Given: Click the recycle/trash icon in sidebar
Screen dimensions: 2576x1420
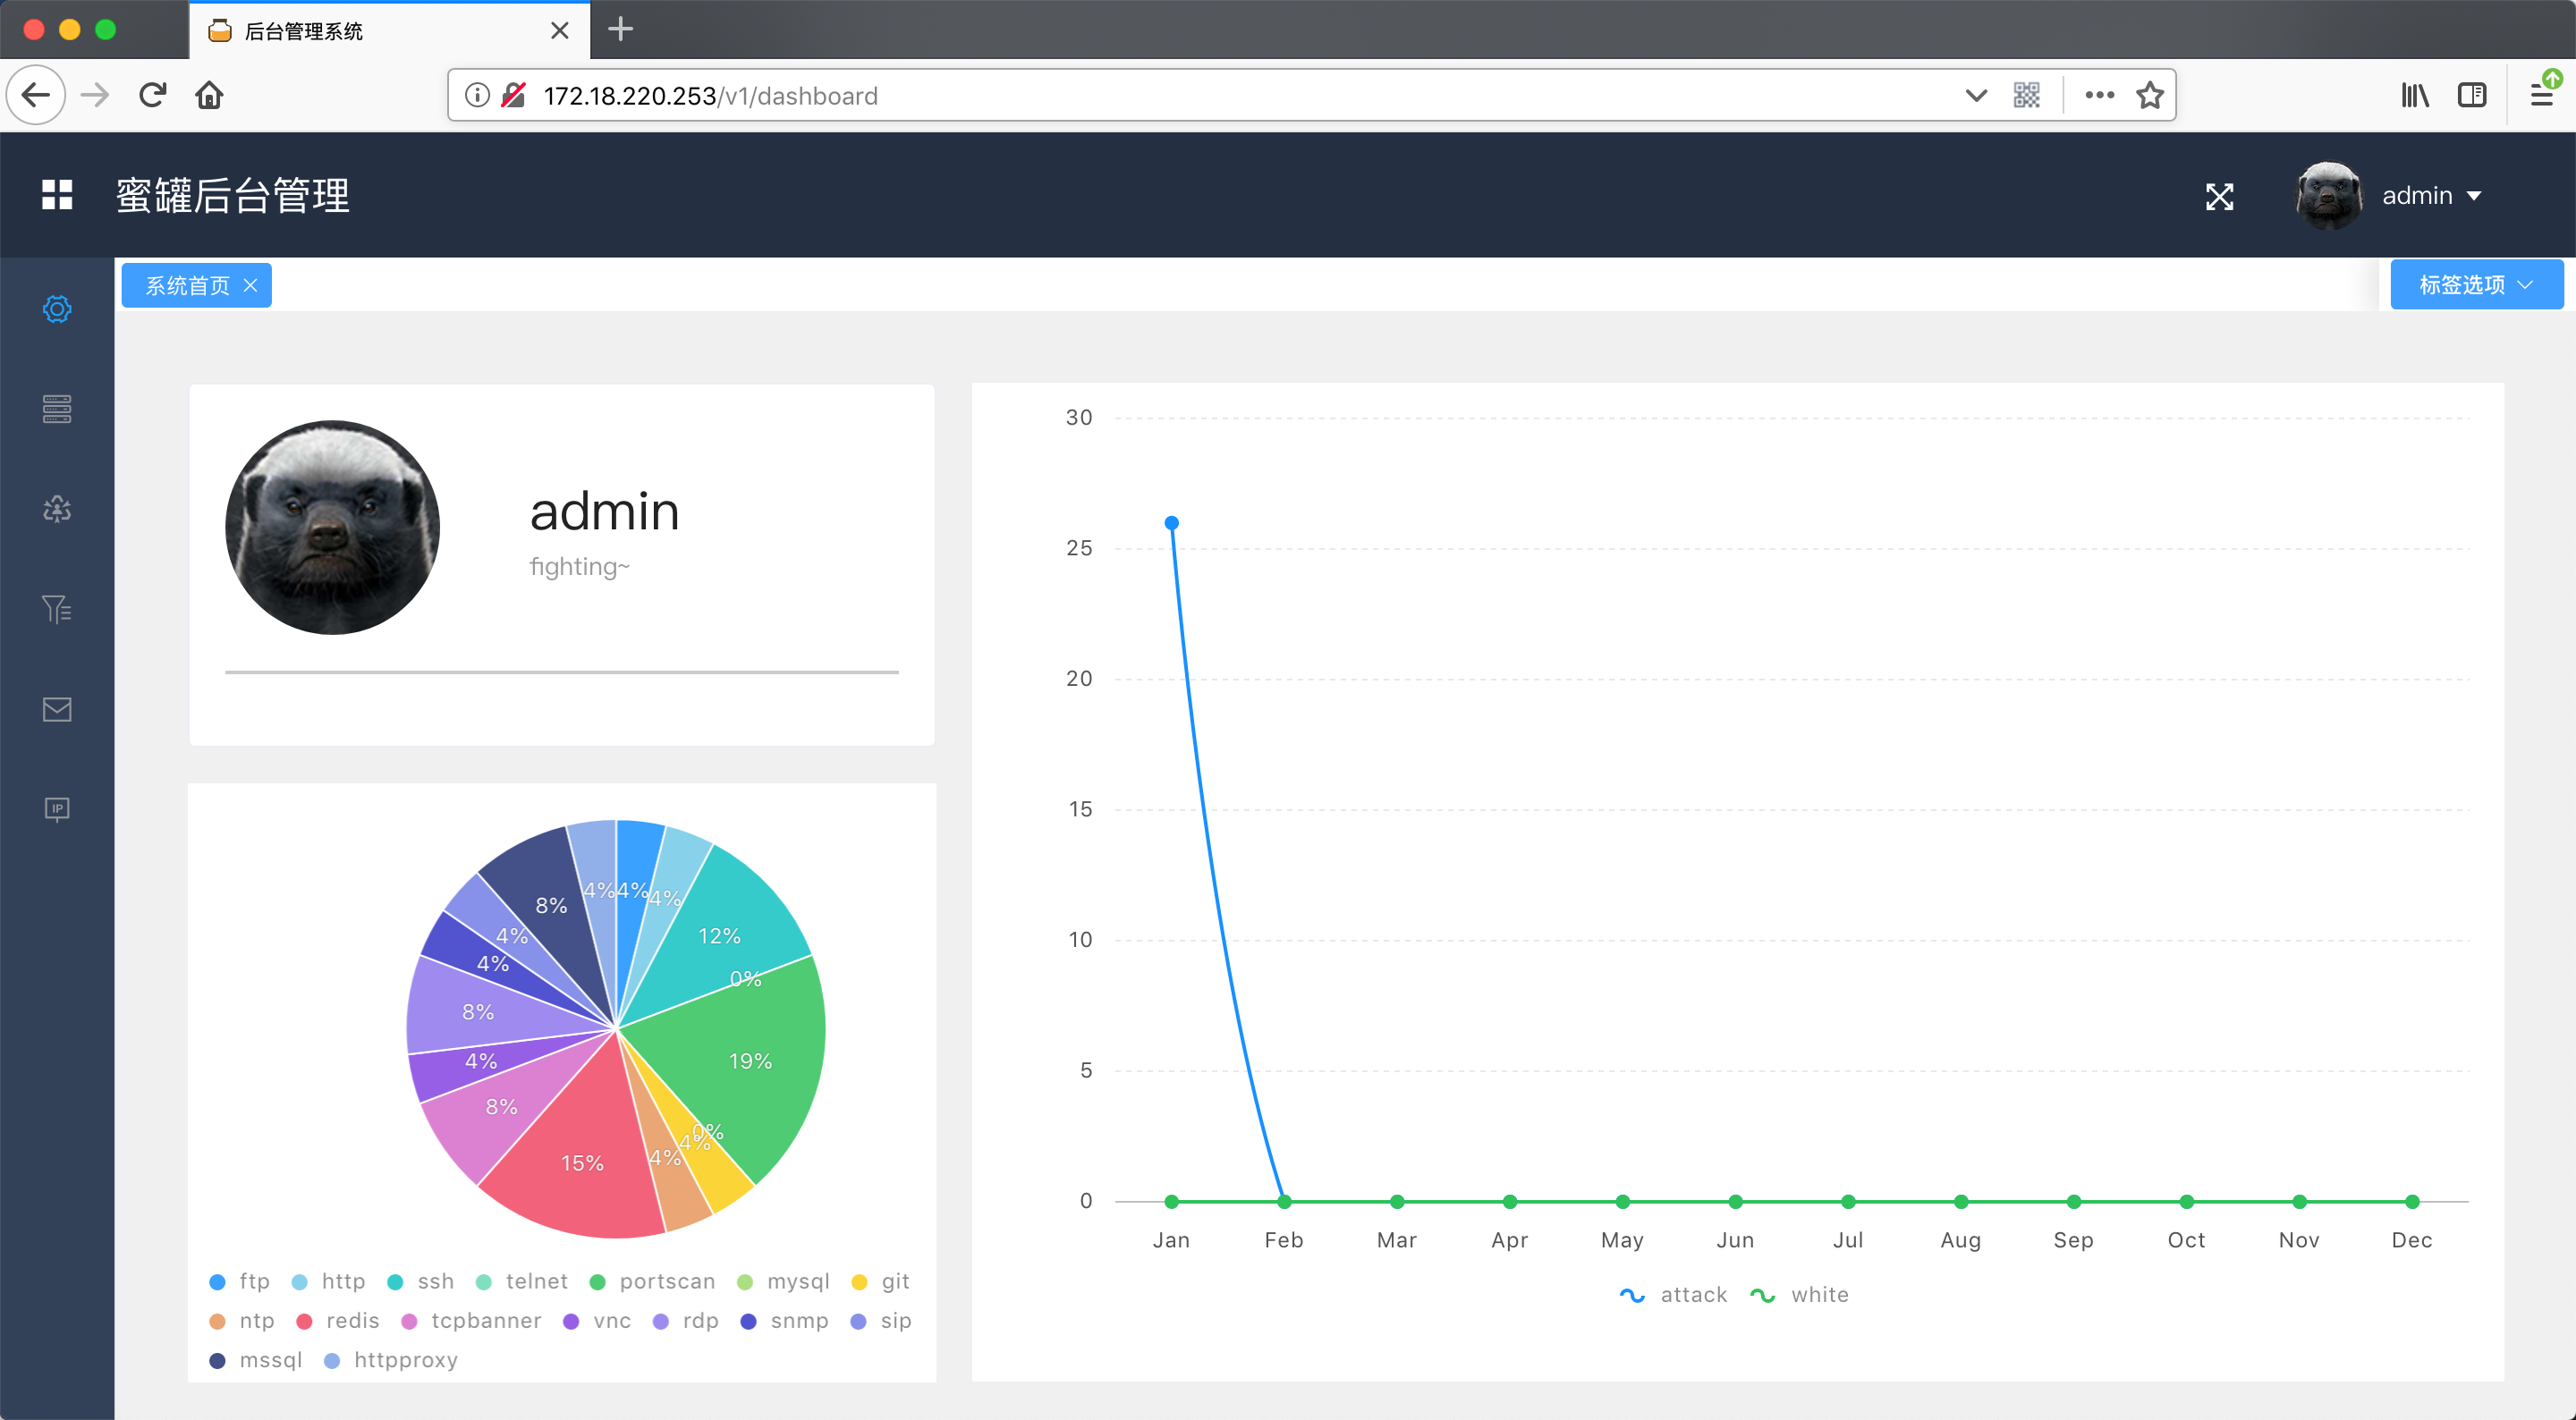Looking at the screenshot, I should pyautogui.click(x=56, y=509).
